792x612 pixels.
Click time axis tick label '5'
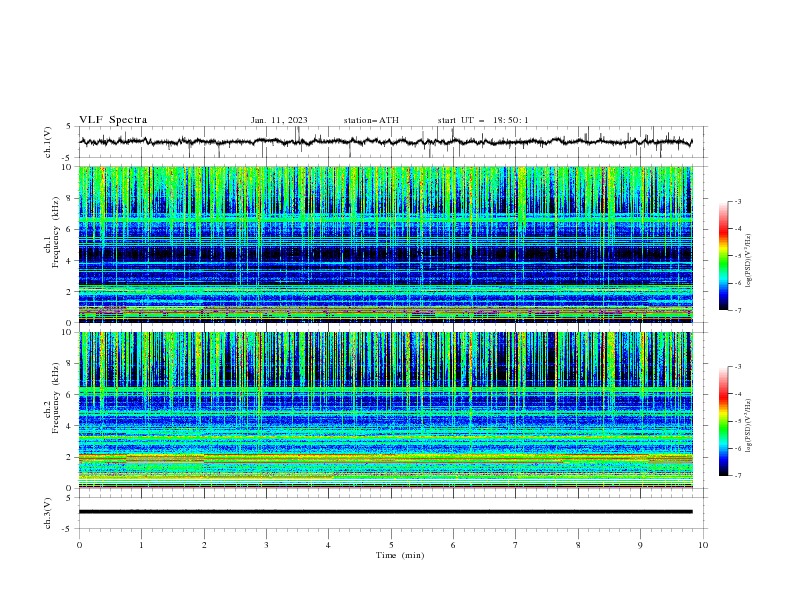pos(391,545)
